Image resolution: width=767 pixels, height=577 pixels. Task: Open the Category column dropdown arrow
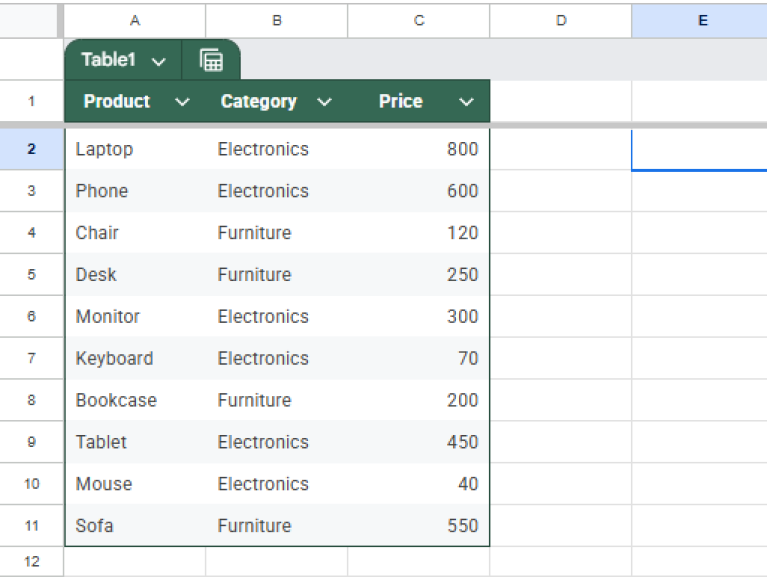point(324,102)
